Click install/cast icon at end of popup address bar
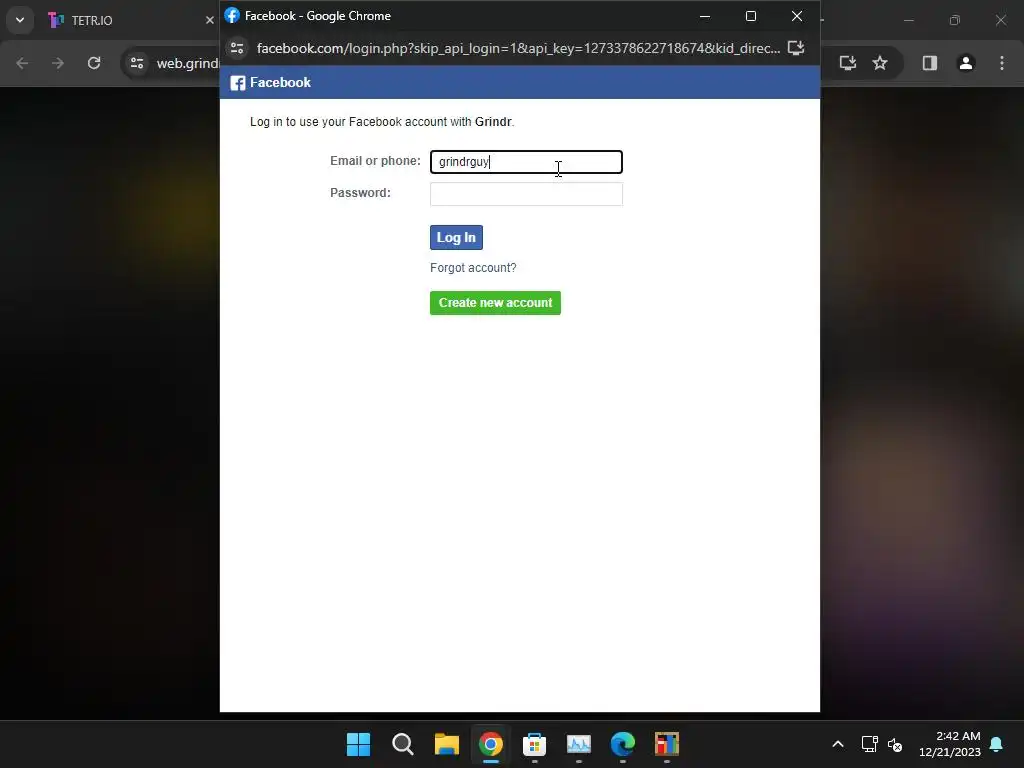 click(796, 48)
